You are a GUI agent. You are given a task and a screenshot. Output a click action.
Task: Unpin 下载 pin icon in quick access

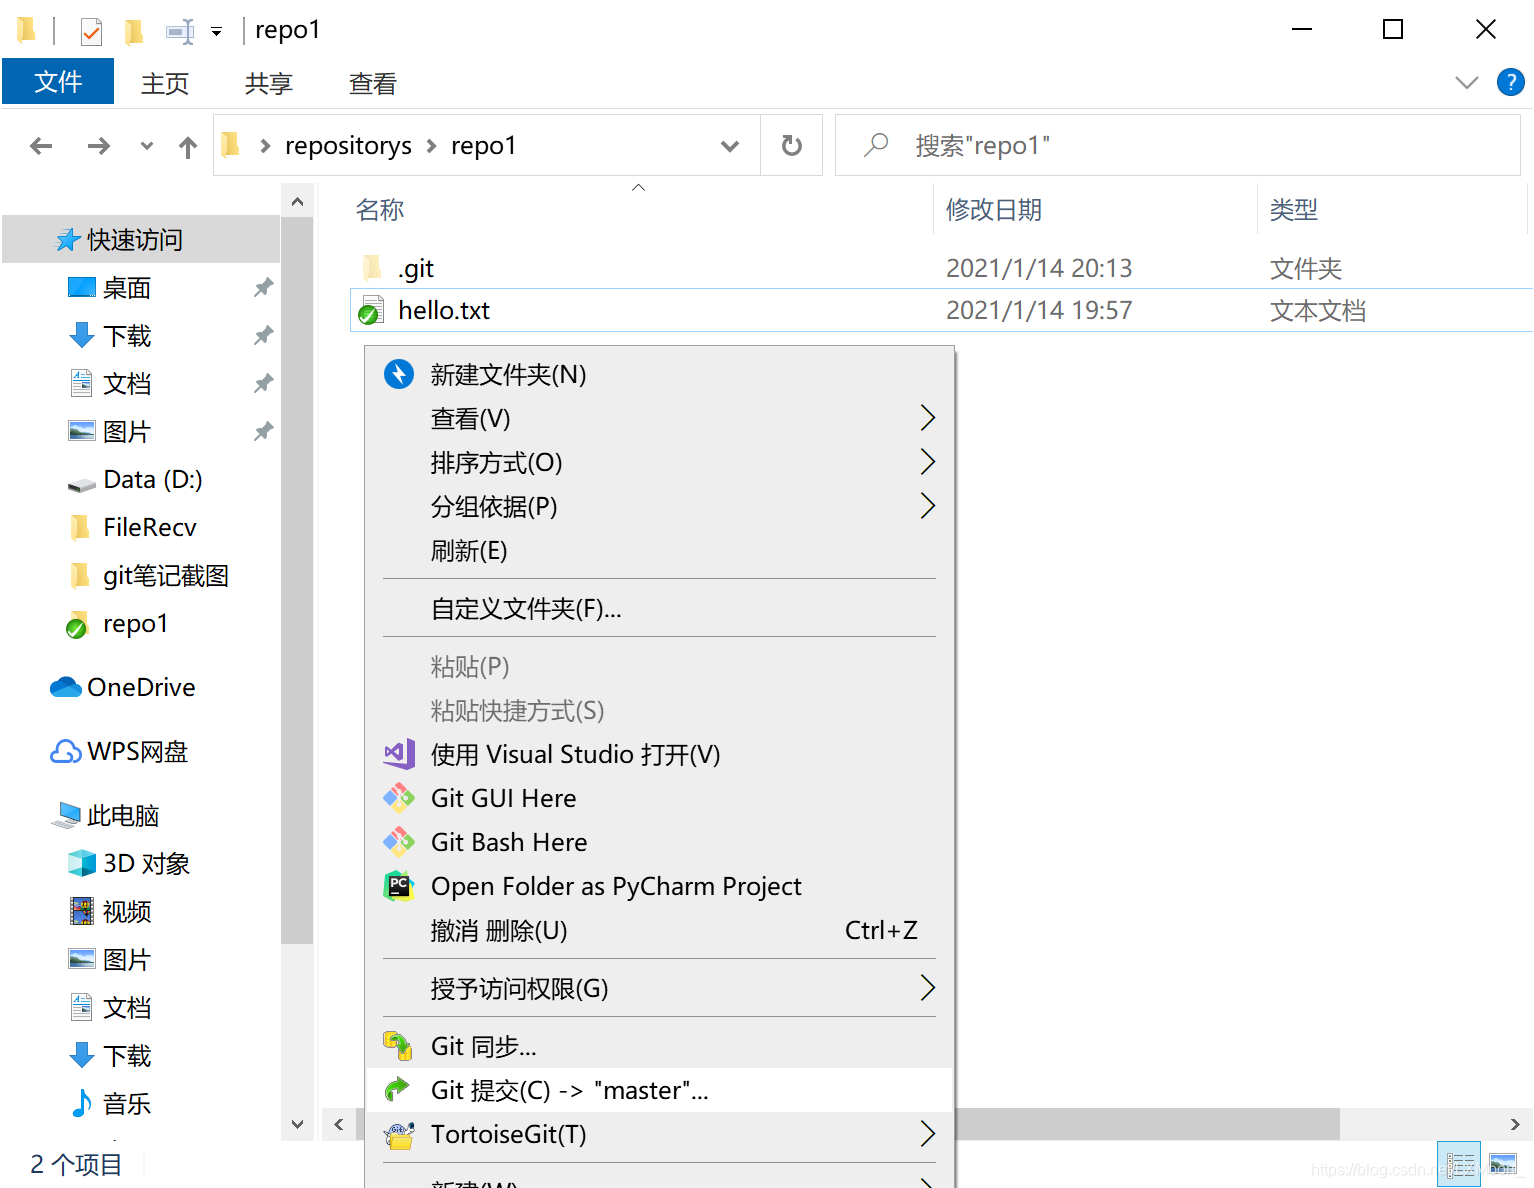pyautogui.click(x=263, y=336)
